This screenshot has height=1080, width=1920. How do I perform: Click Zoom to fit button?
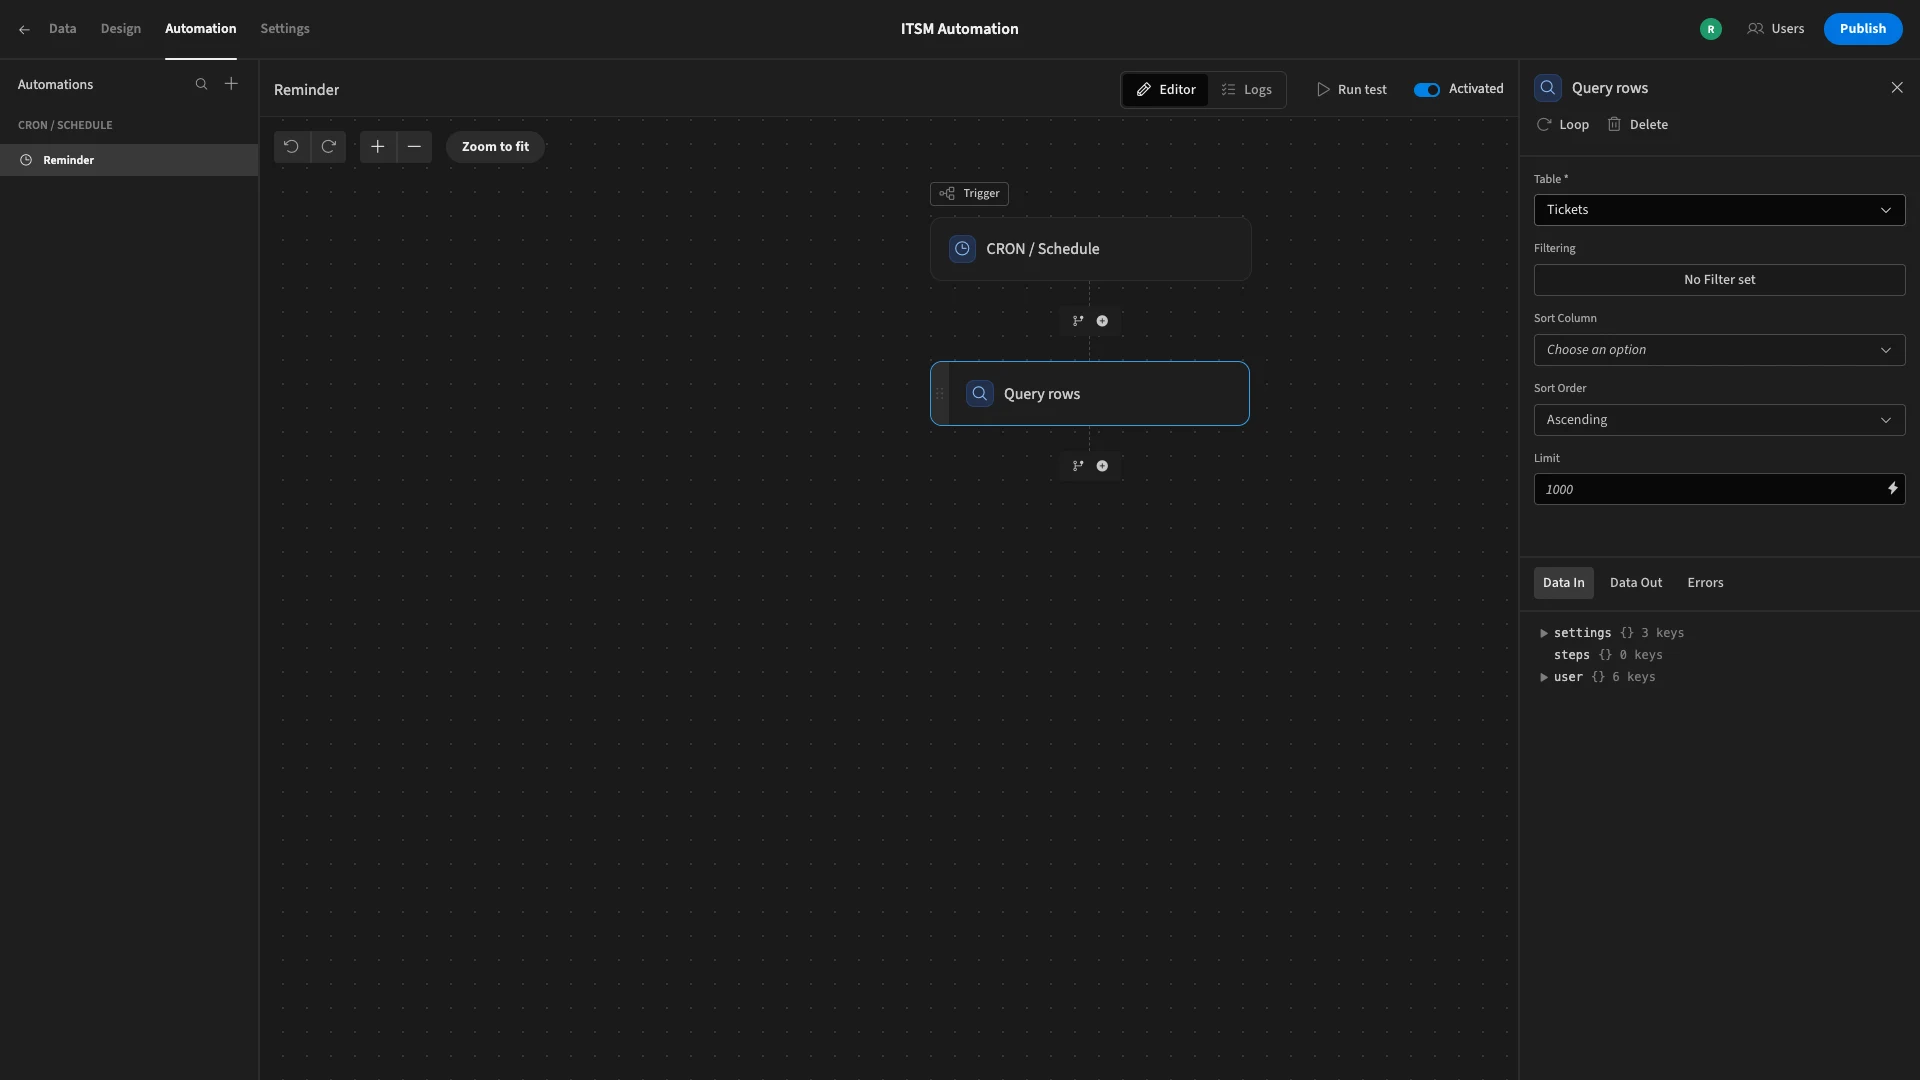pos(495,147)
